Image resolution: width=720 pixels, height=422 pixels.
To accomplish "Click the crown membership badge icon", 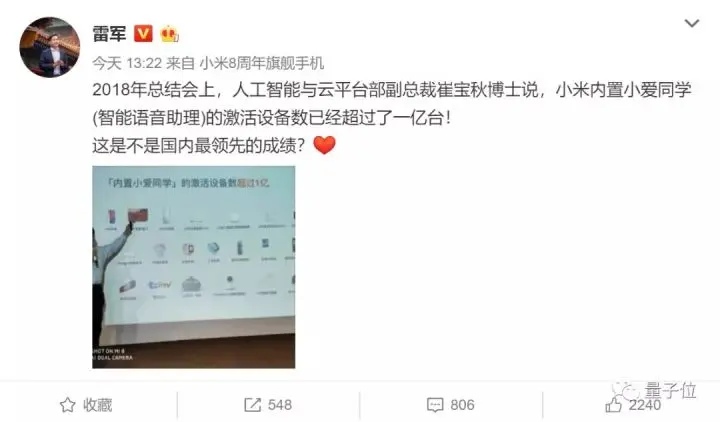I will (169, 34).
